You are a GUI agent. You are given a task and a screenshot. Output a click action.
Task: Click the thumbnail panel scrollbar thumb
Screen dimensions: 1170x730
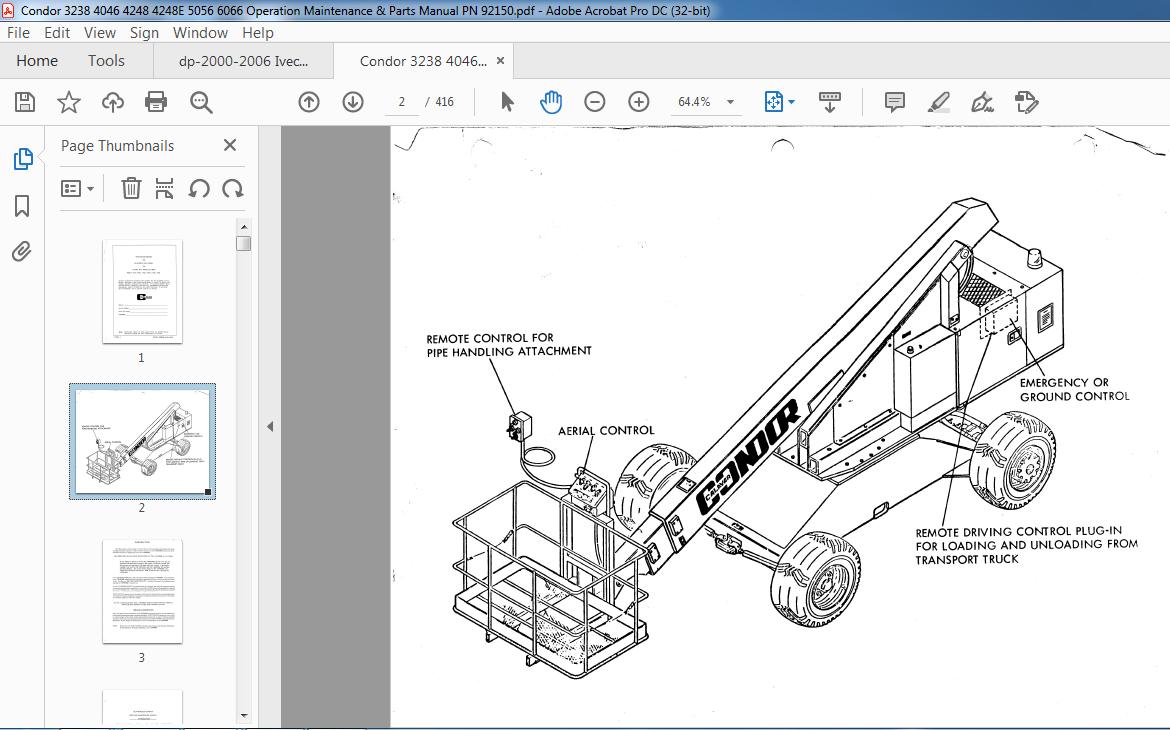pyautogui.click(x=243, y=243)
